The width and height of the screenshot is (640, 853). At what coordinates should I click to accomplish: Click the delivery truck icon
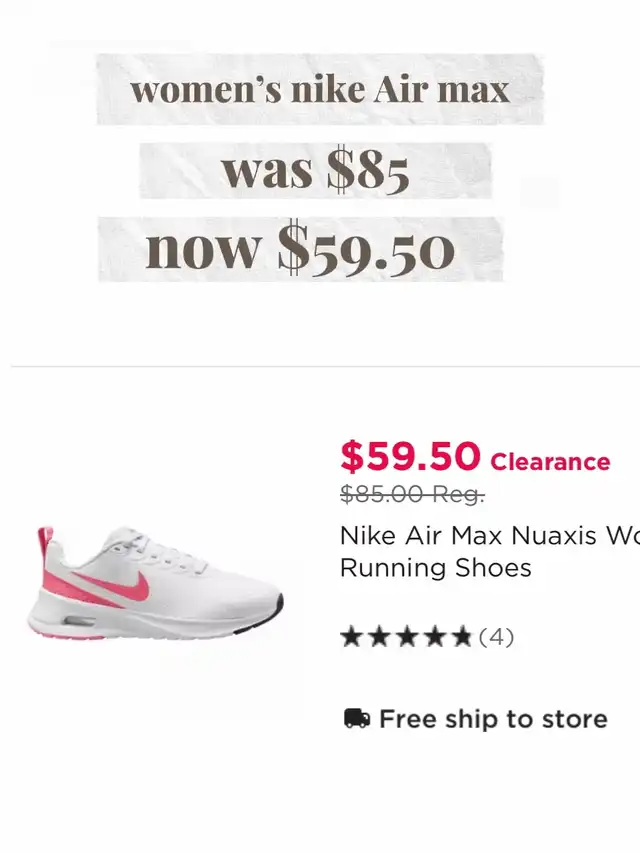pos(357,718)
